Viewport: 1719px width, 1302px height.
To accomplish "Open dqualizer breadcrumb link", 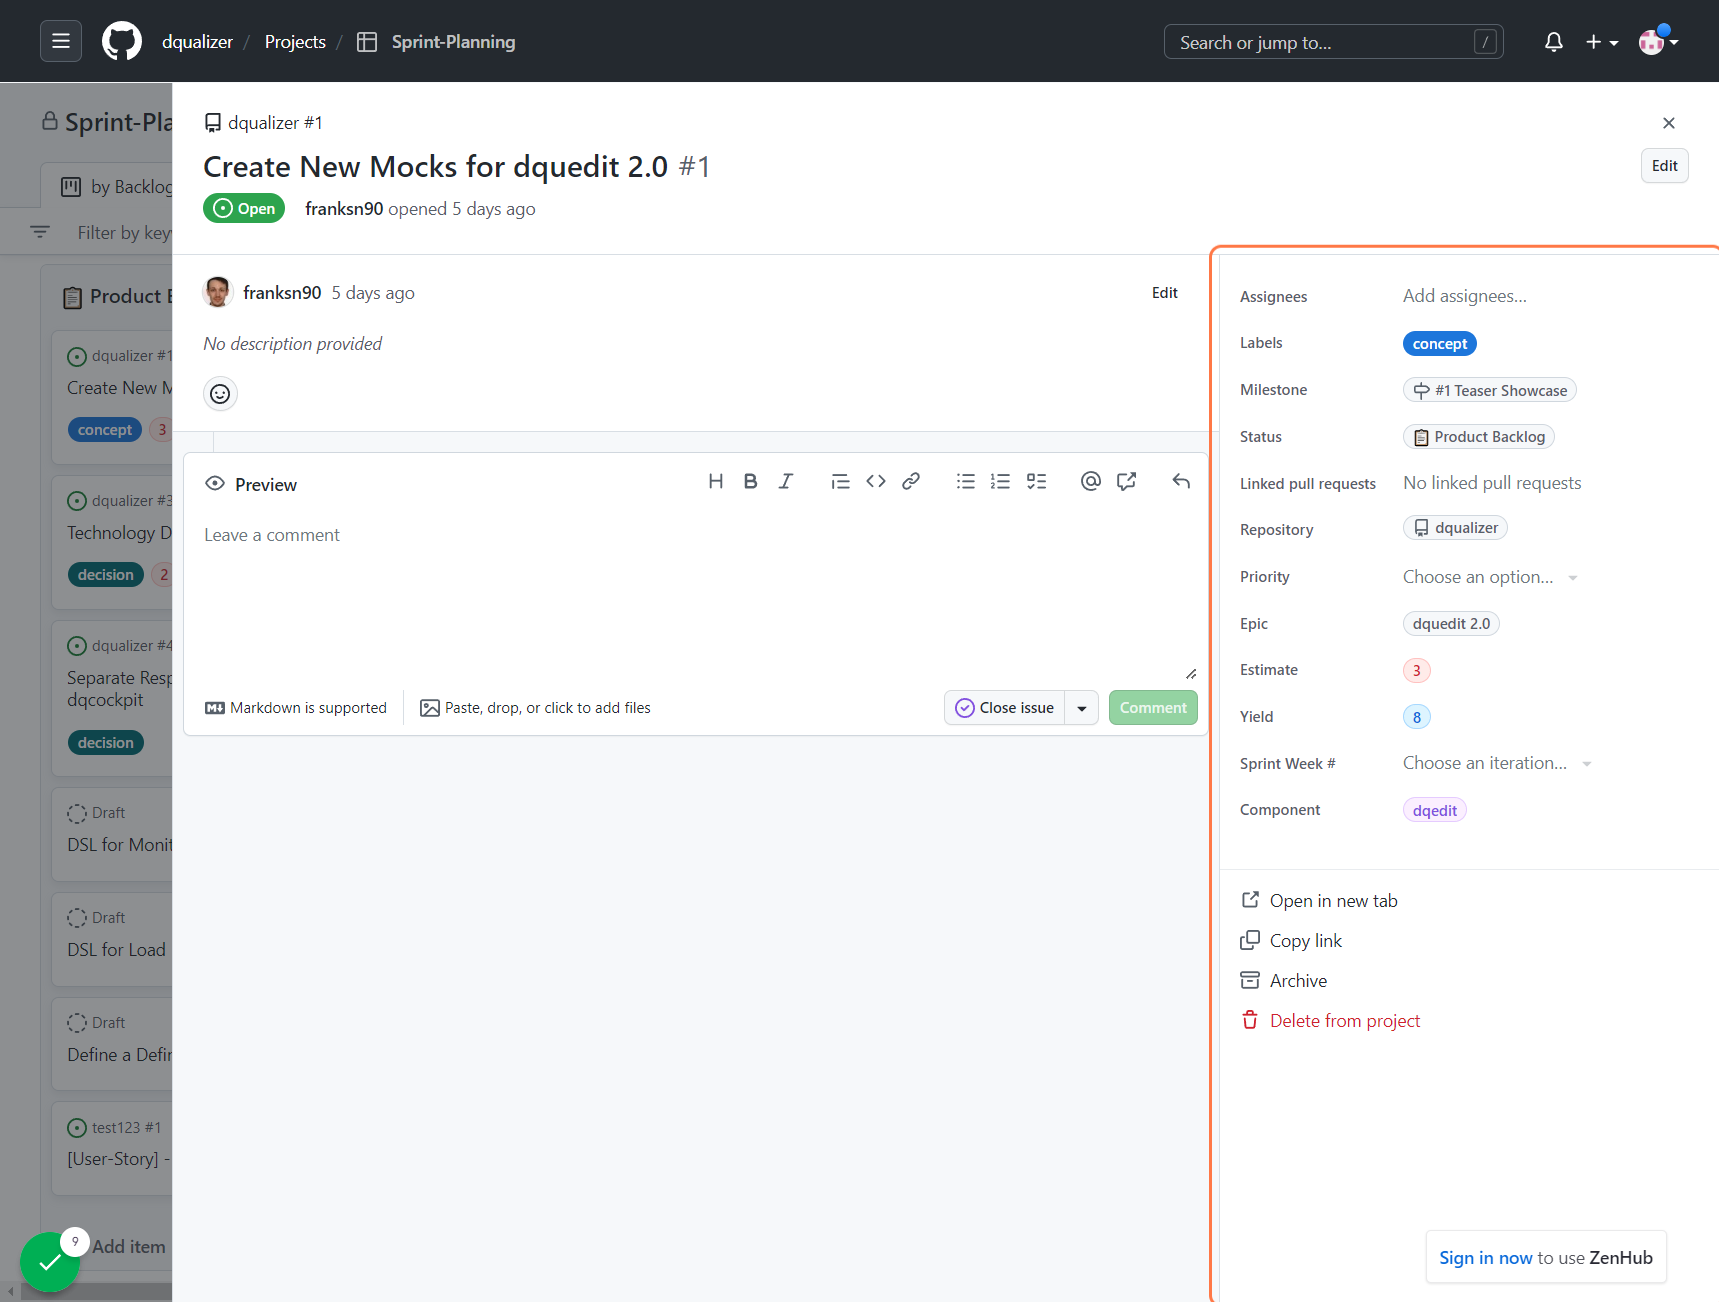I will tap(197, 42).
